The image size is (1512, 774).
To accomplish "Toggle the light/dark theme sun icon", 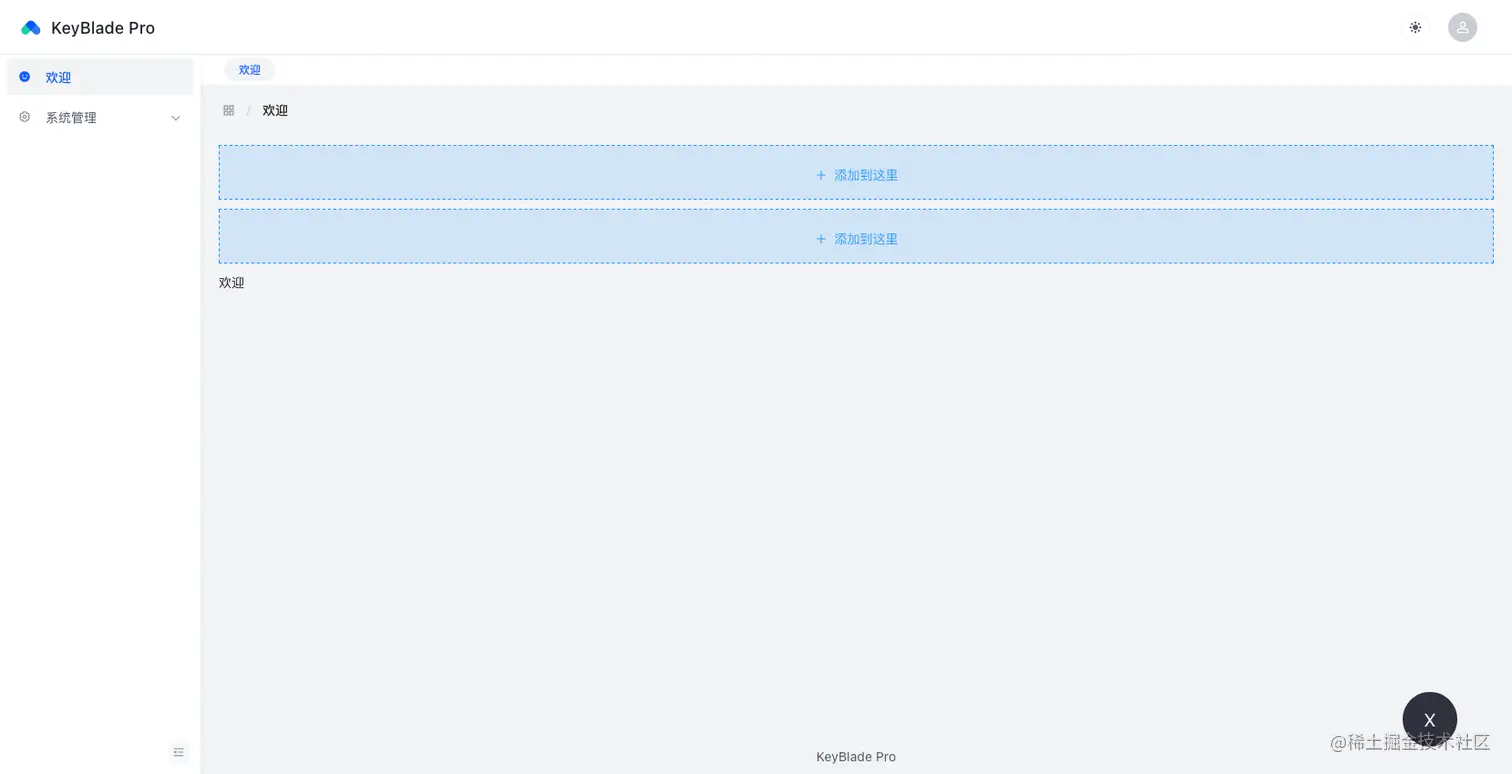I will [1415, 27].
